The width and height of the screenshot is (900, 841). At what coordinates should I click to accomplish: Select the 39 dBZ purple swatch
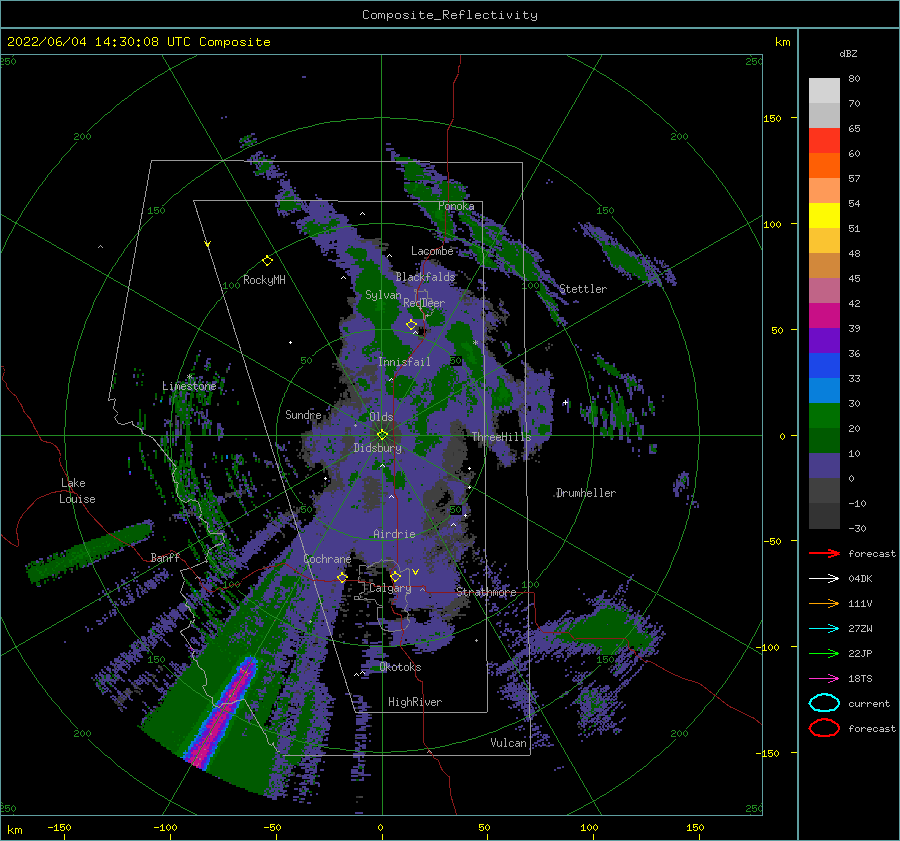pos(824,340)
